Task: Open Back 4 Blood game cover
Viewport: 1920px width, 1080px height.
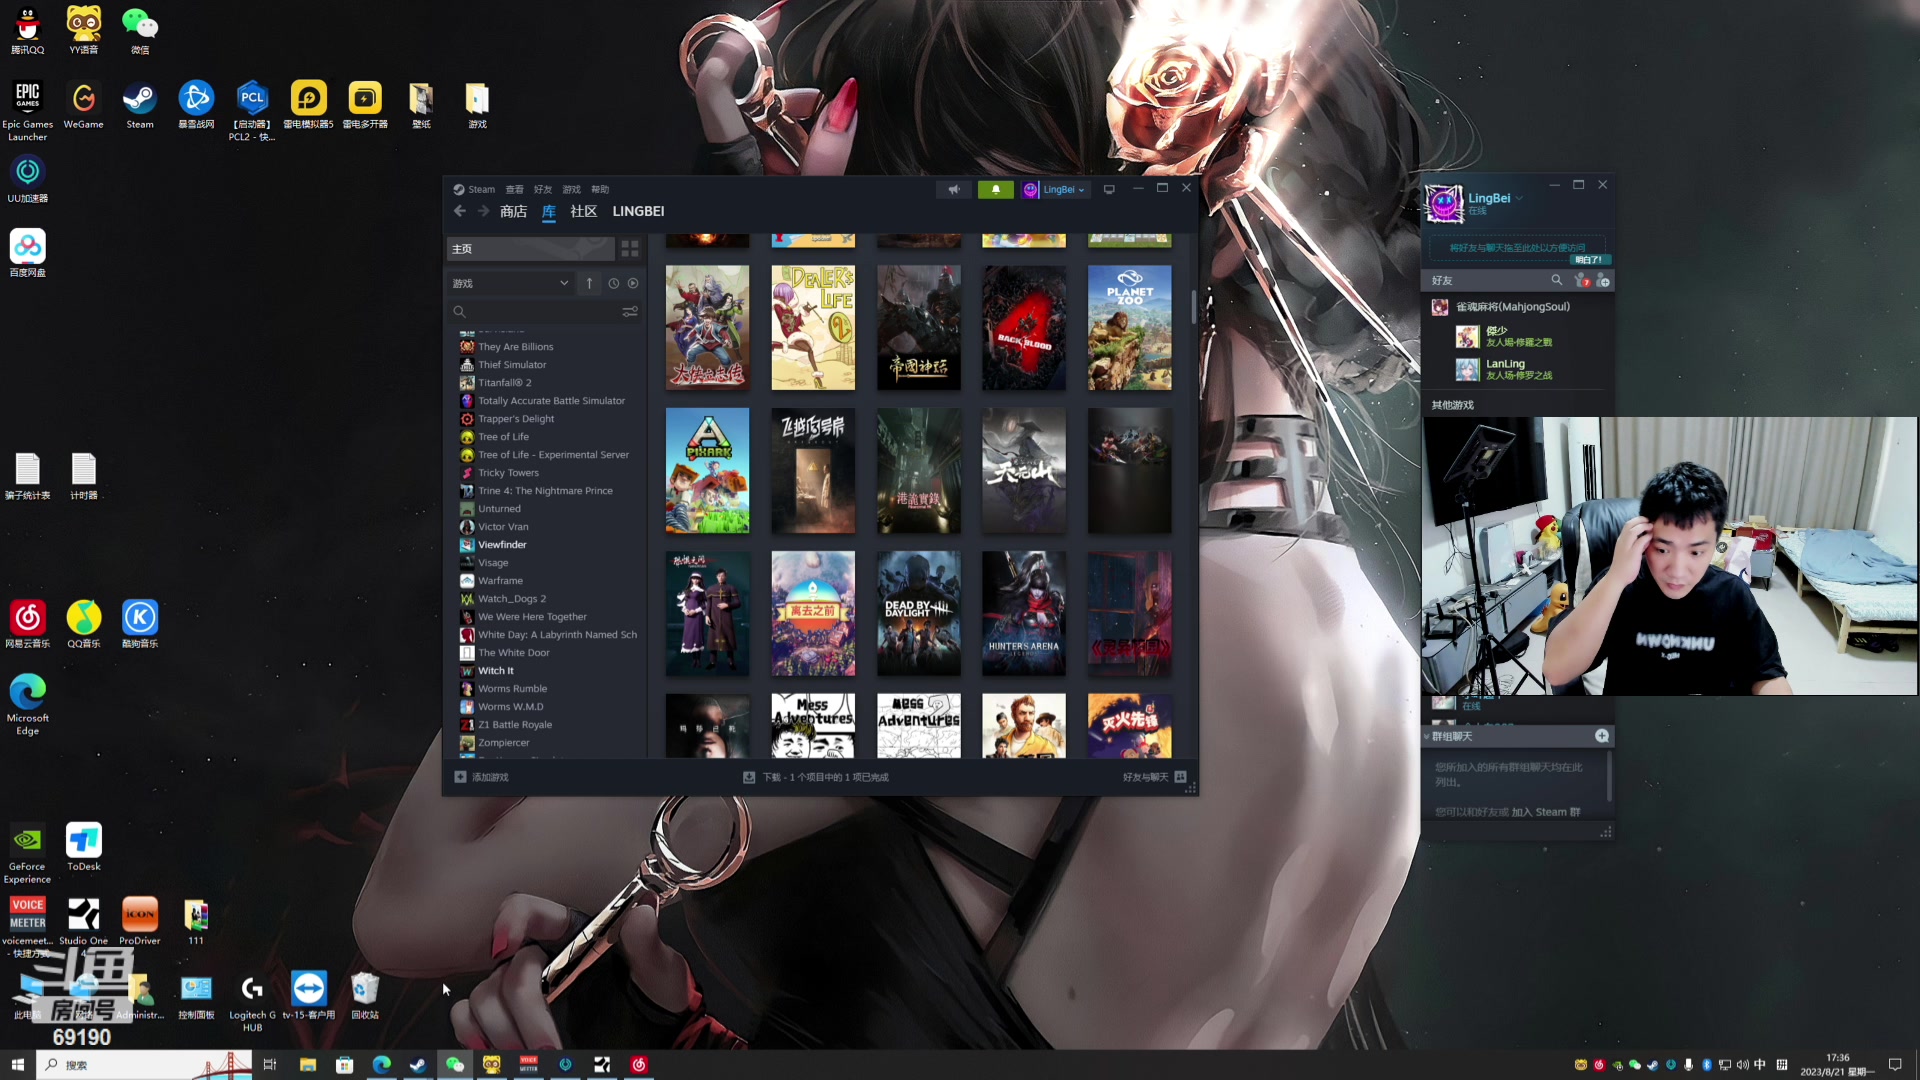Action: [x=1024, y=328]
